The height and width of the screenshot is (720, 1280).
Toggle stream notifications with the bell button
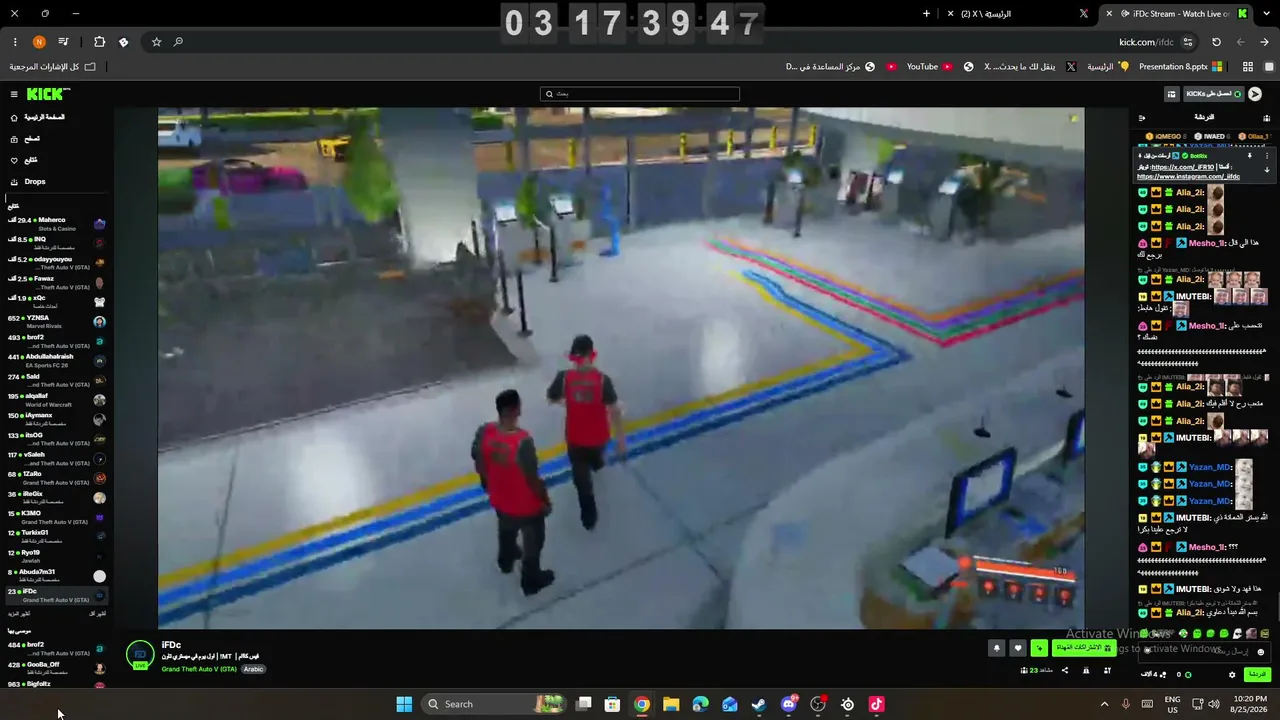996,648
